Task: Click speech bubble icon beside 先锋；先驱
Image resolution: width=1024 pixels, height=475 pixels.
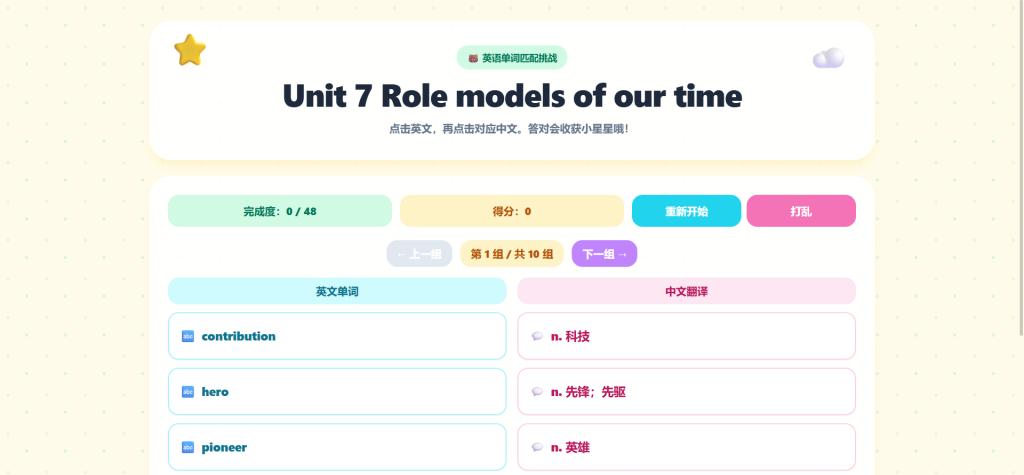Action: [x=537, y=392]
